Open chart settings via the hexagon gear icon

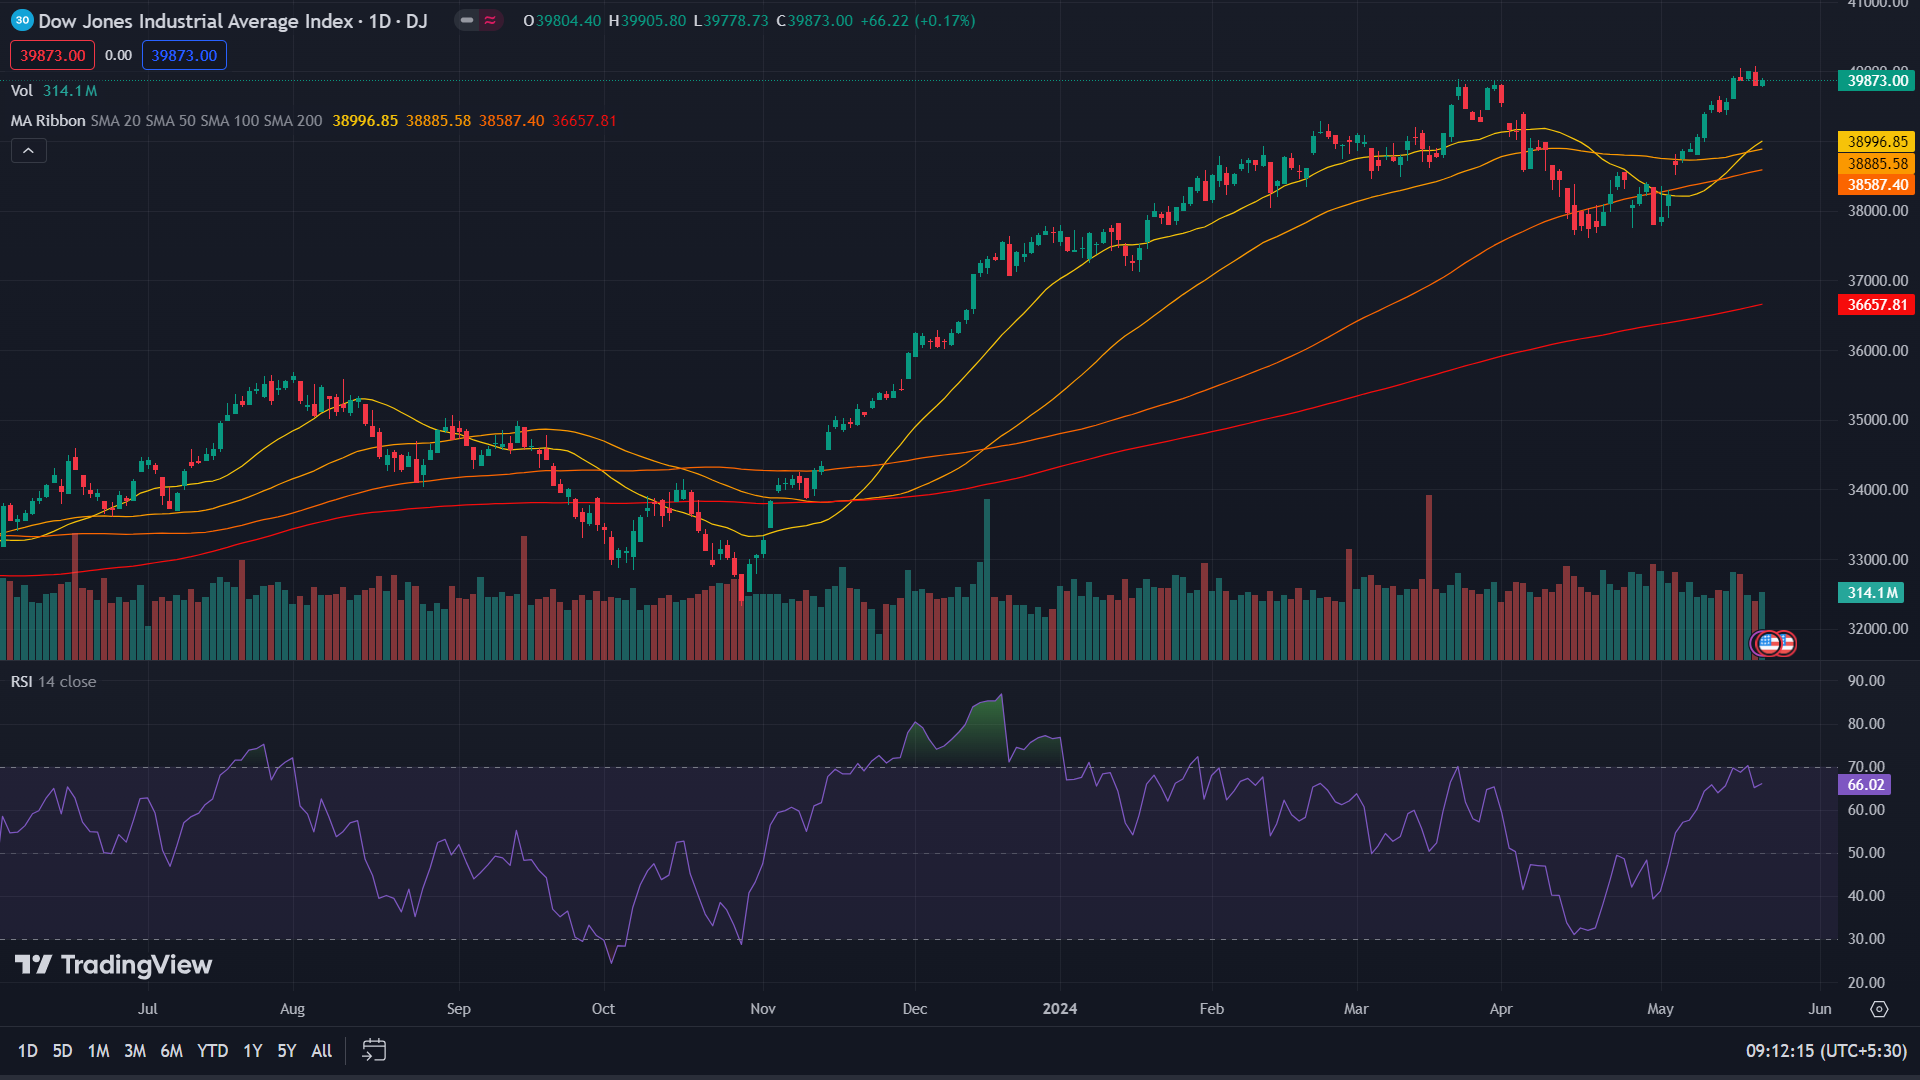tap(1879, 1009)
